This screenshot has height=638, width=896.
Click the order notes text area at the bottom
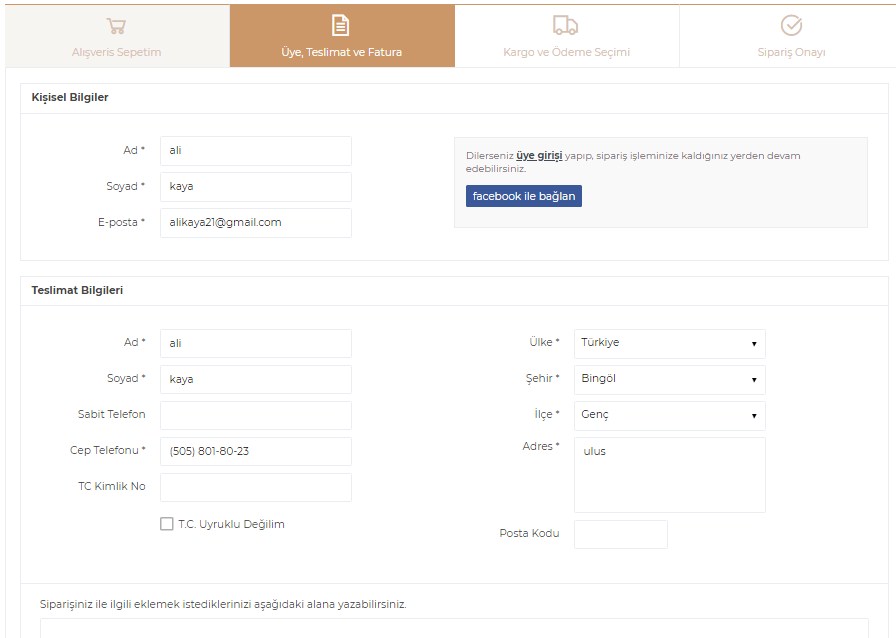(454, 628)
